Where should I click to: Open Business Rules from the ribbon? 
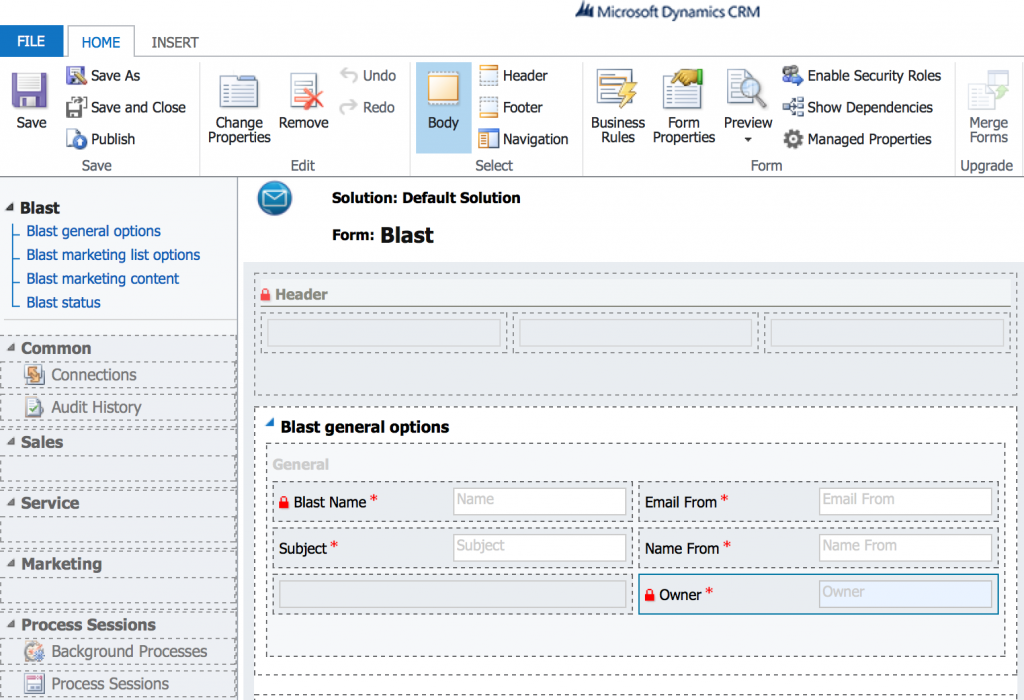pyautogui.click(x=618, y=107)
